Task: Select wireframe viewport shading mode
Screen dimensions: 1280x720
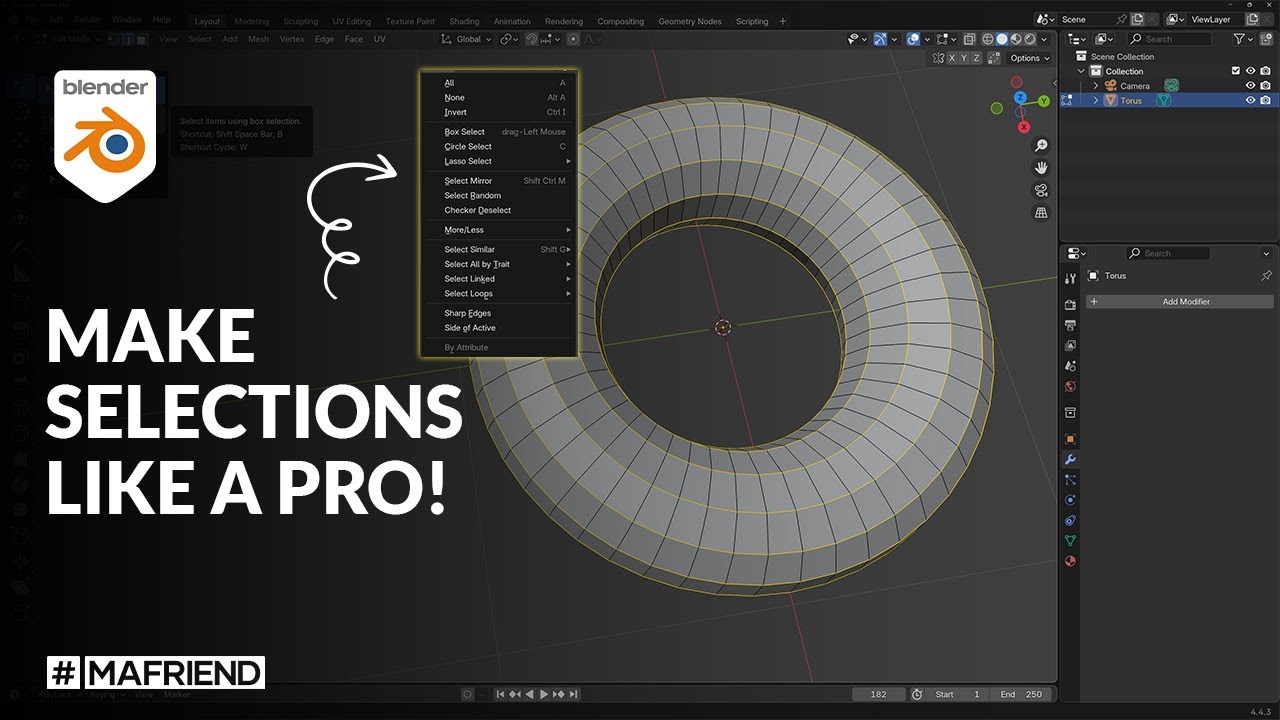Action: point(987,39)
